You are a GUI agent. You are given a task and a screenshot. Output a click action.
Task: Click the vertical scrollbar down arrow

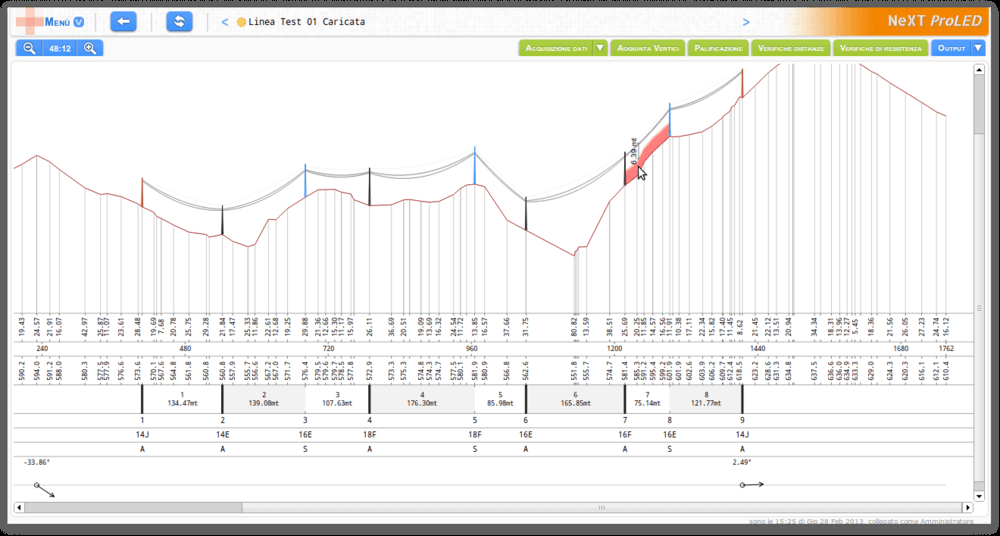point(979,496)
